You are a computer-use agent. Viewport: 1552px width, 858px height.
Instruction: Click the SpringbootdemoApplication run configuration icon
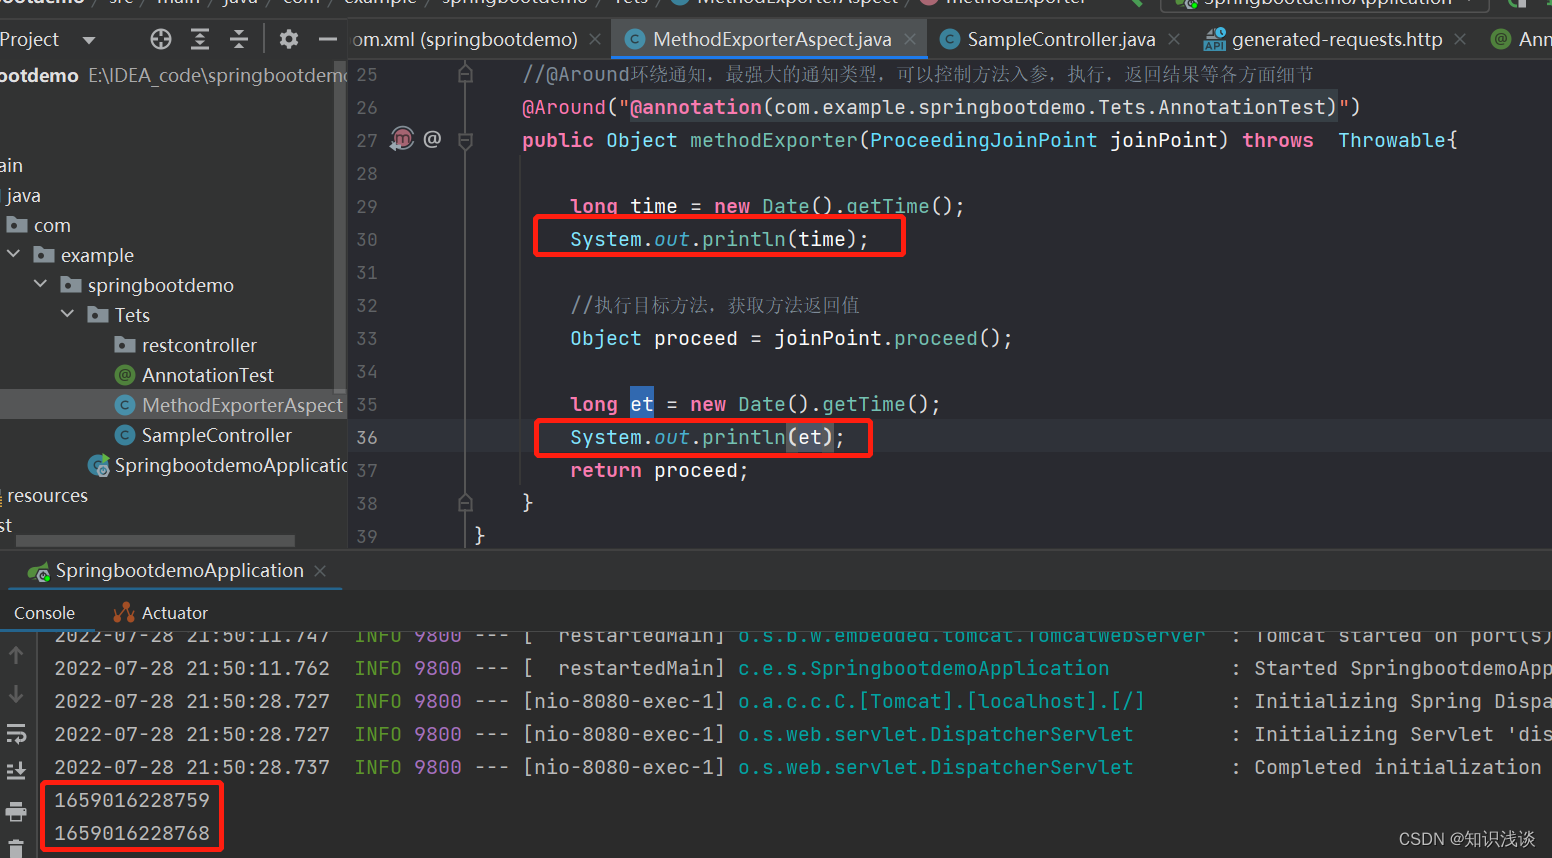pyautogui.click(x=39, y=571)
